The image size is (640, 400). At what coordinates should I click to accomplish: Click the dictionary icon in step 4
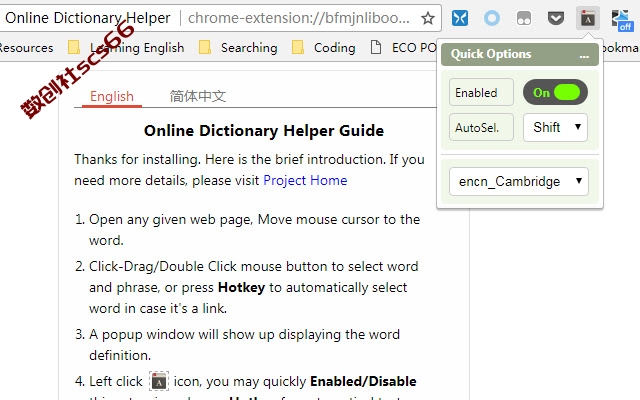pos(159,382)
